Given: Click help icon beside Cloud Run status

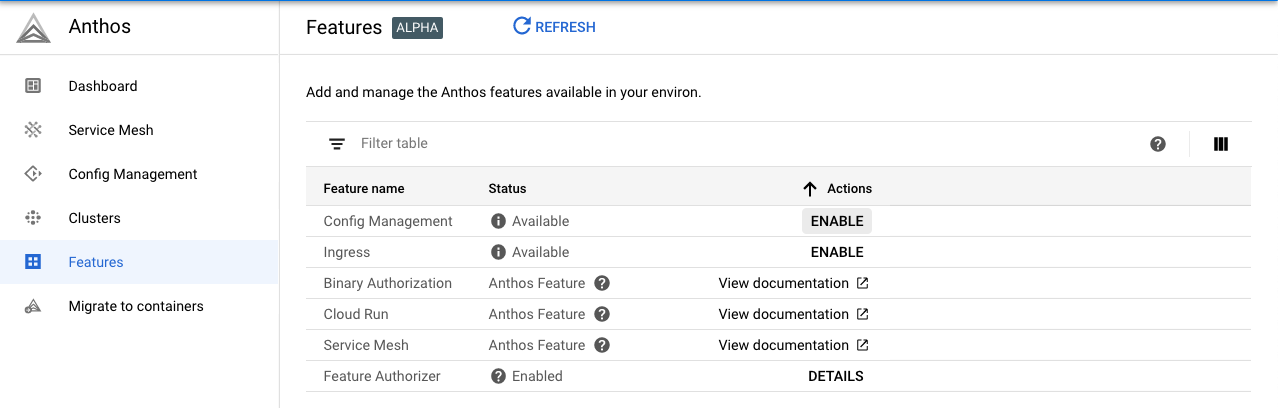Looking at the screenshot, I should click(x=602, y=314).
